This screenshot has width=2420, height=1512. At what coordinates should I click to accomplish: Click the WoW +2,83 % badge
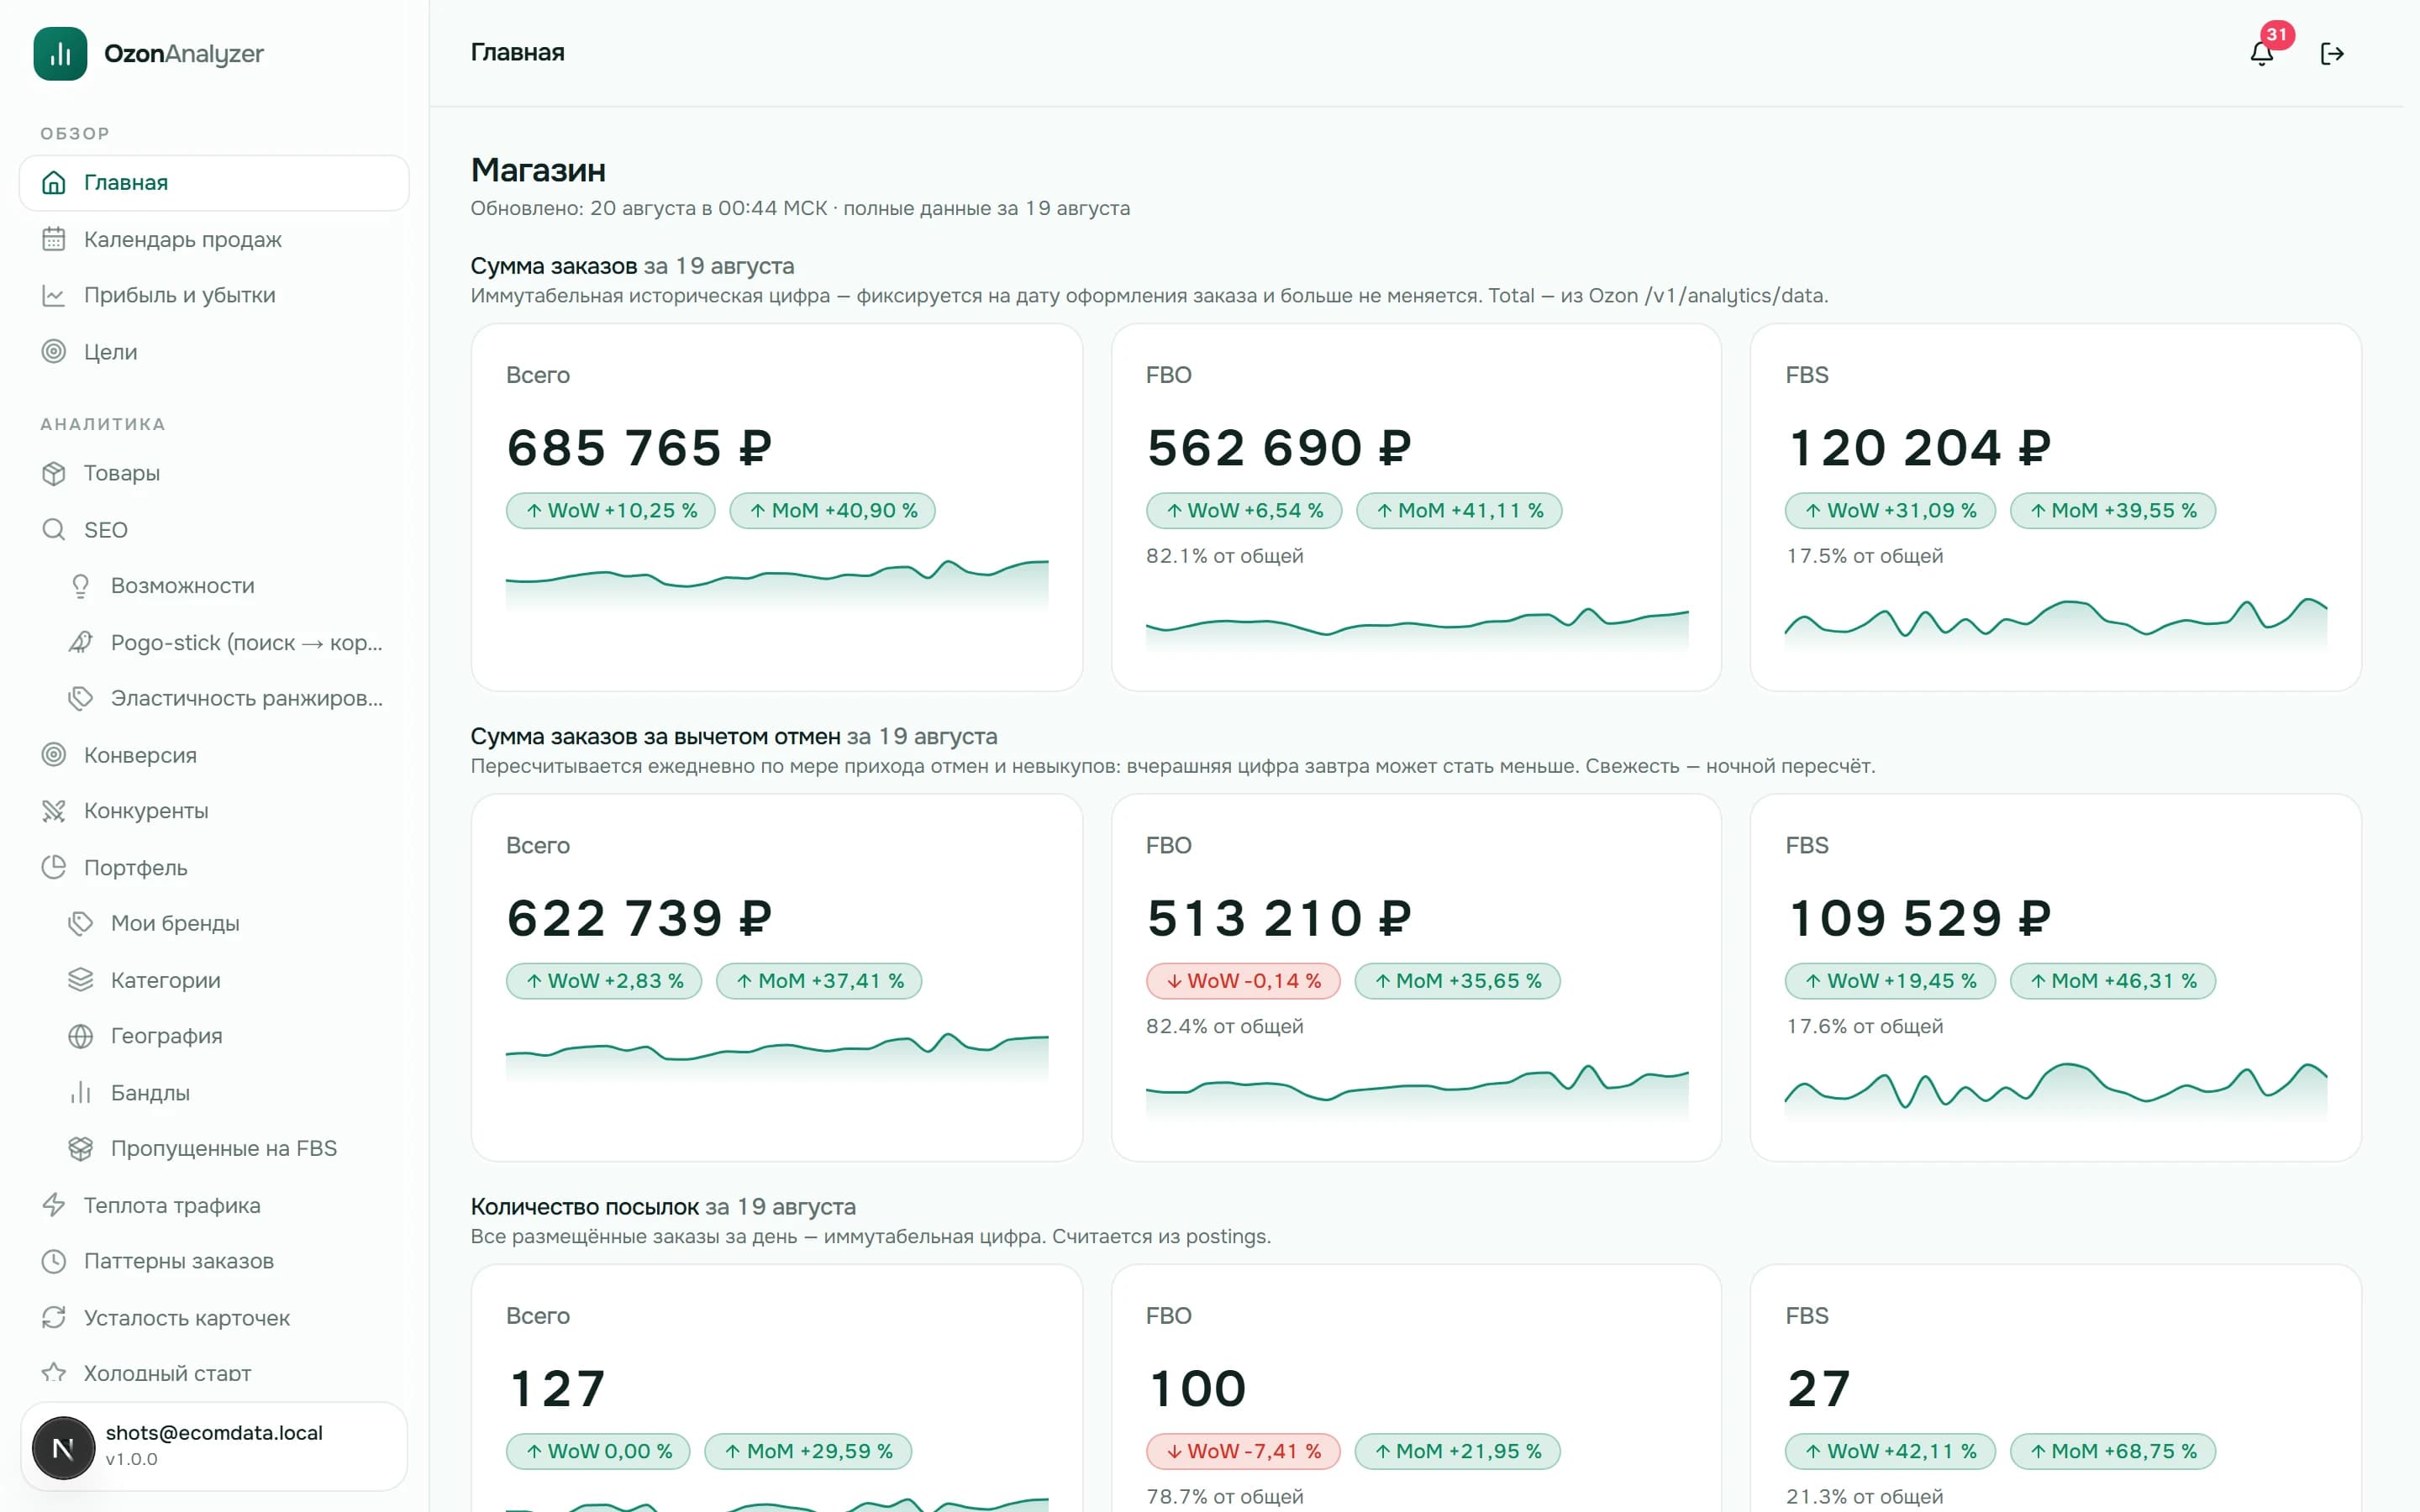click(604, 981)
